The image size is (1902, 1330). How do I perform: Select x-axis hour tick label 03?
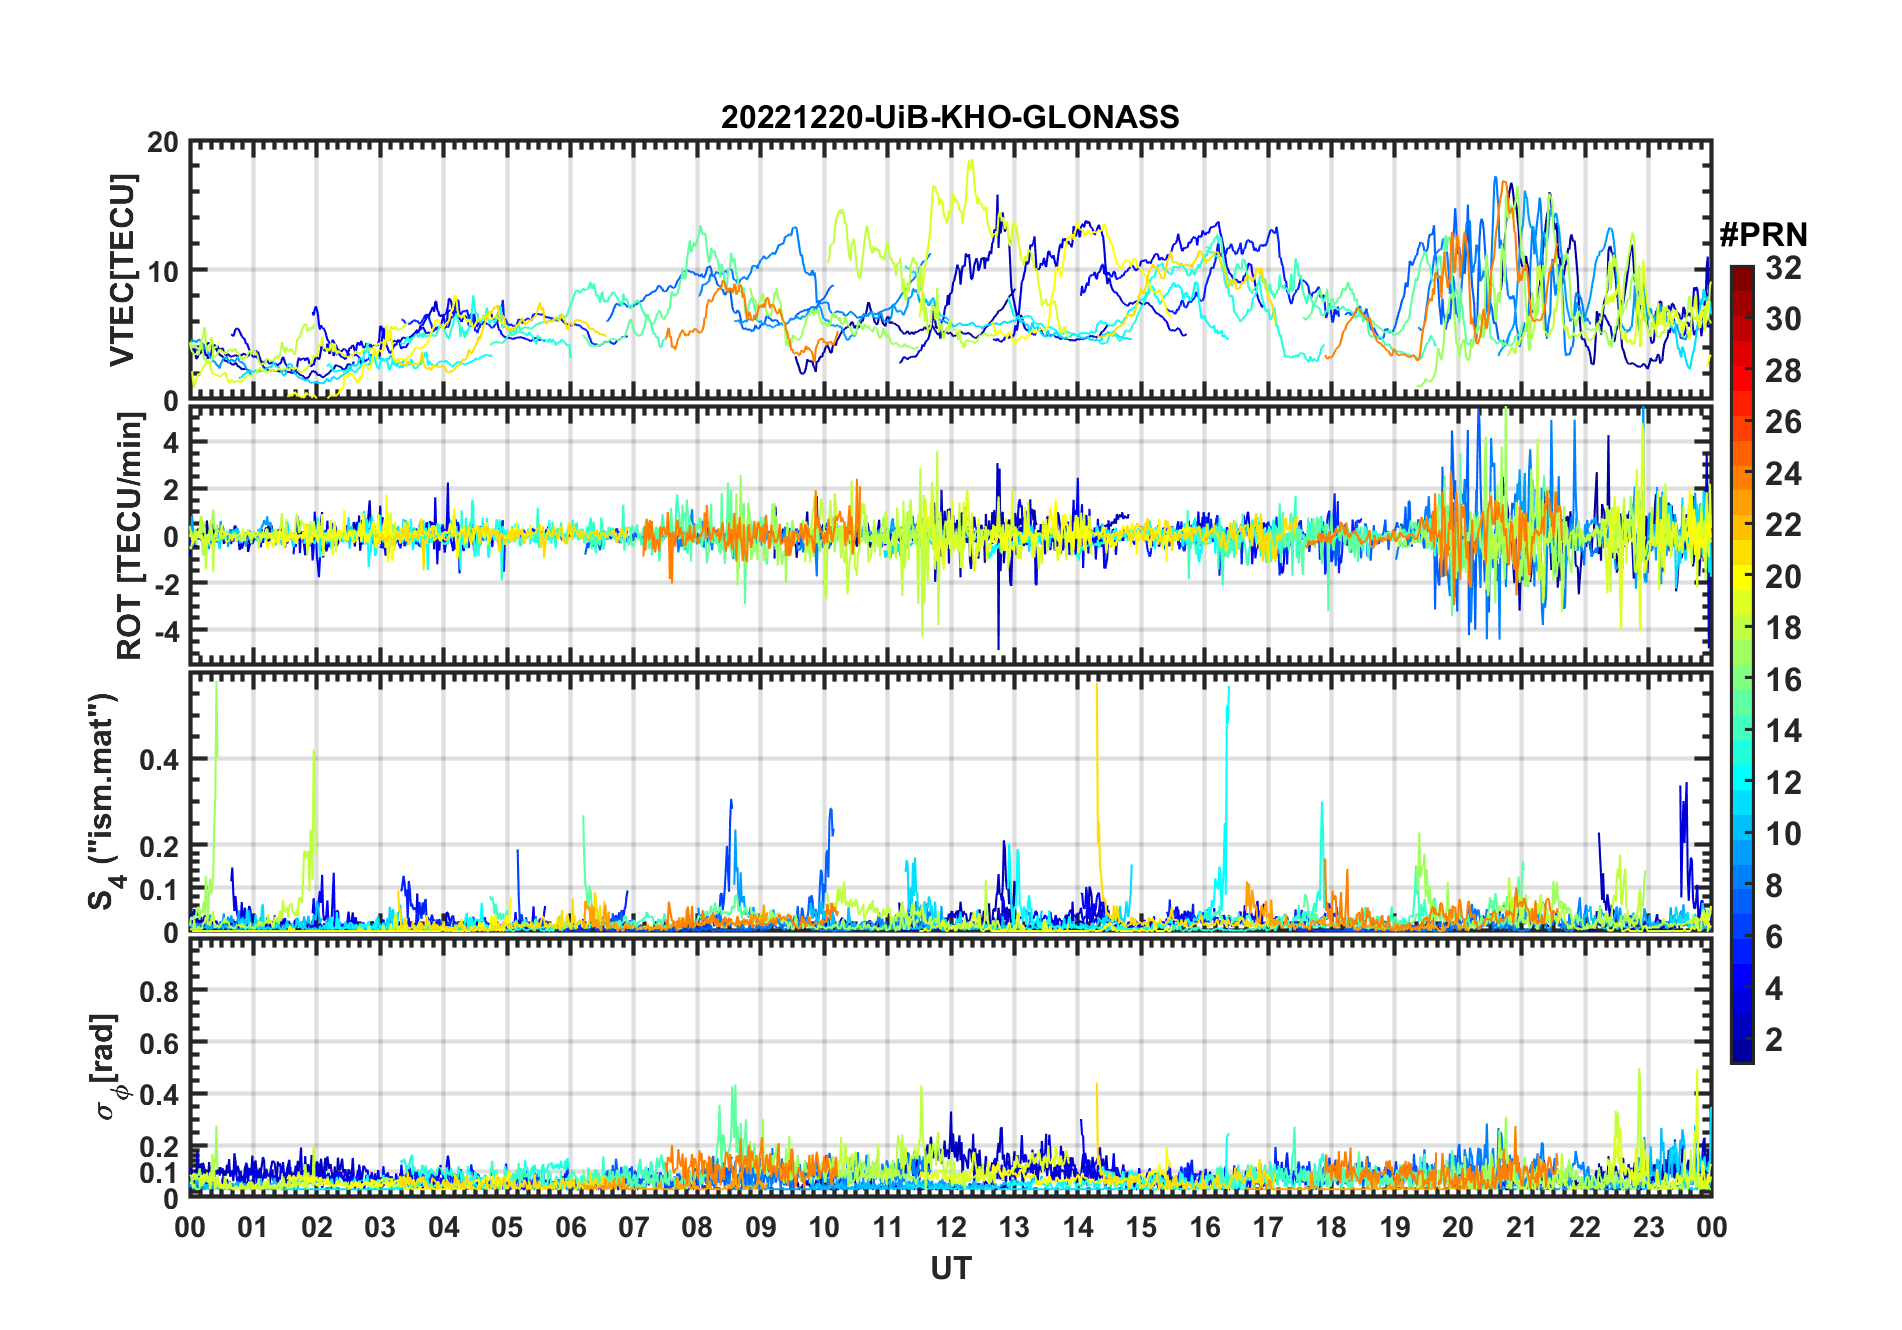click(380, 1227)
